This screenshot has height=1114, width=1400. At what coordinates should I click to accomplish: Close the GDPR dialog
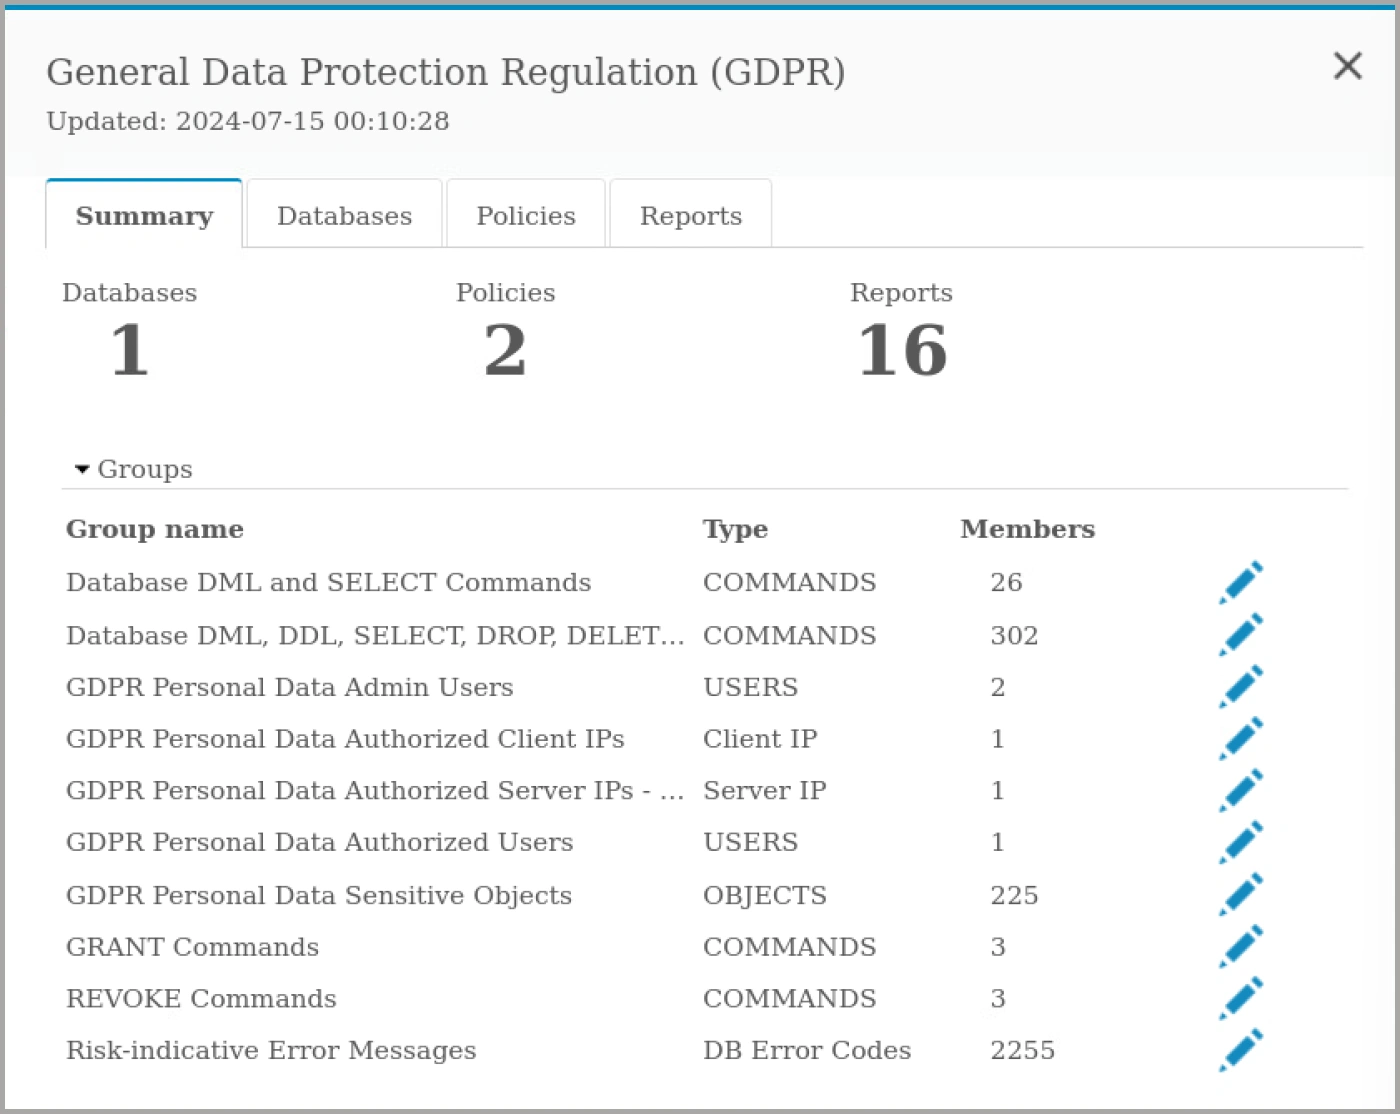coord(1347,66)
